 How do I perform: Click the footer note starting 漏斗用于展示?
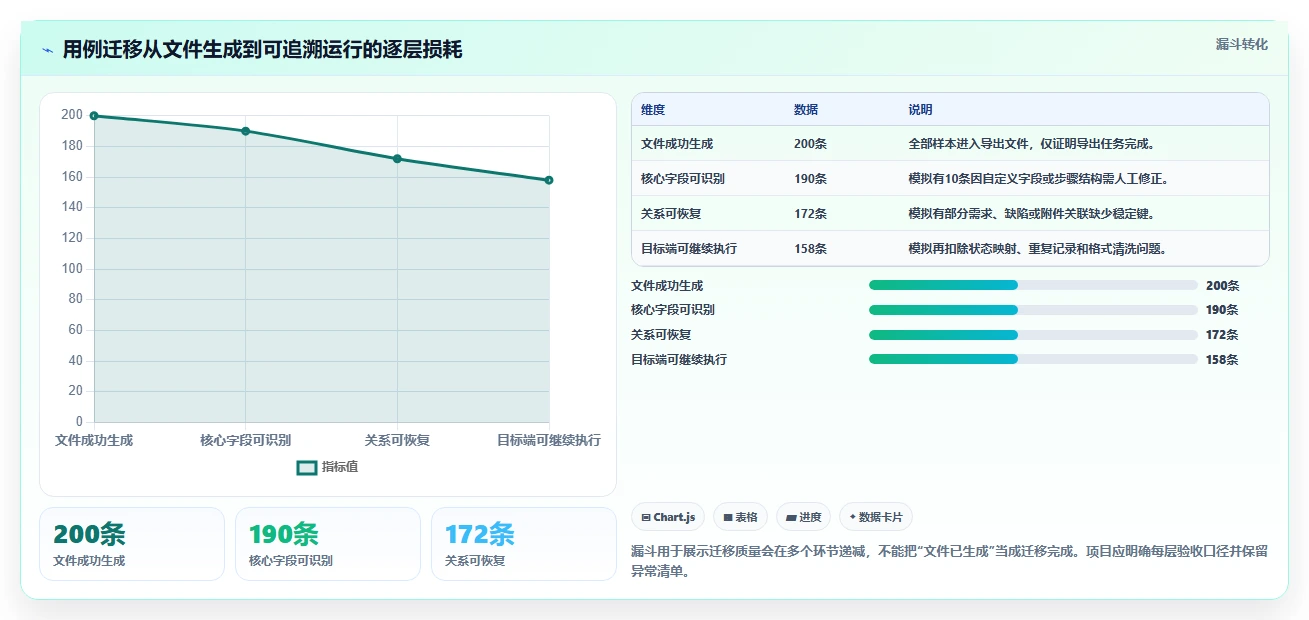point(949,562)
